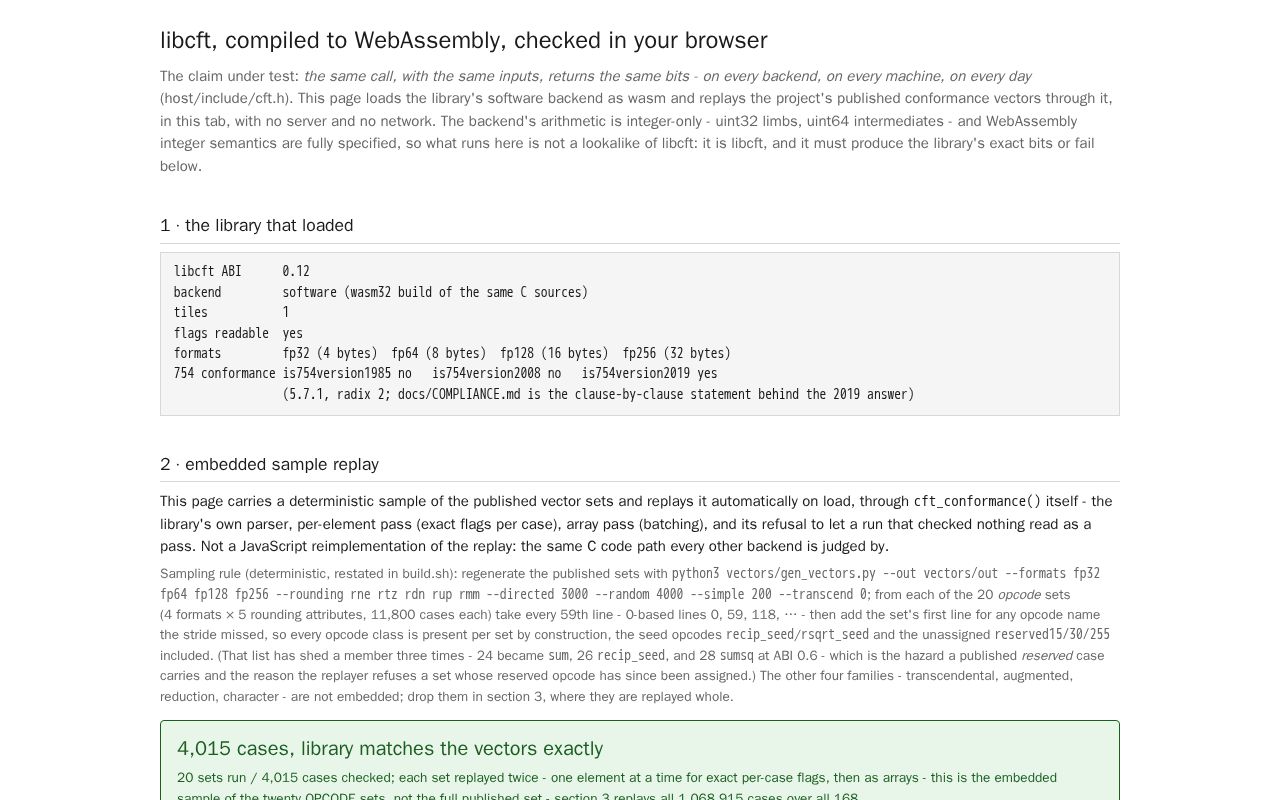Click the page title about libcft WebAssembly
Image resolution: width=1280 pixels, height=800 pixels.
tap(464, 41)
